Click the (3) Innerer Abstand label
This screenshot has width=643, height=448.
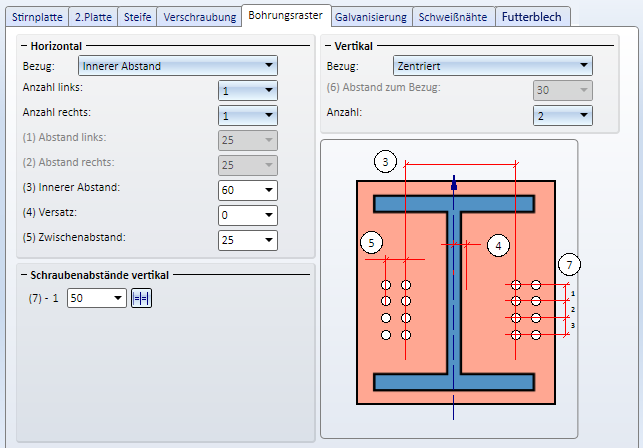pos(71,187)
